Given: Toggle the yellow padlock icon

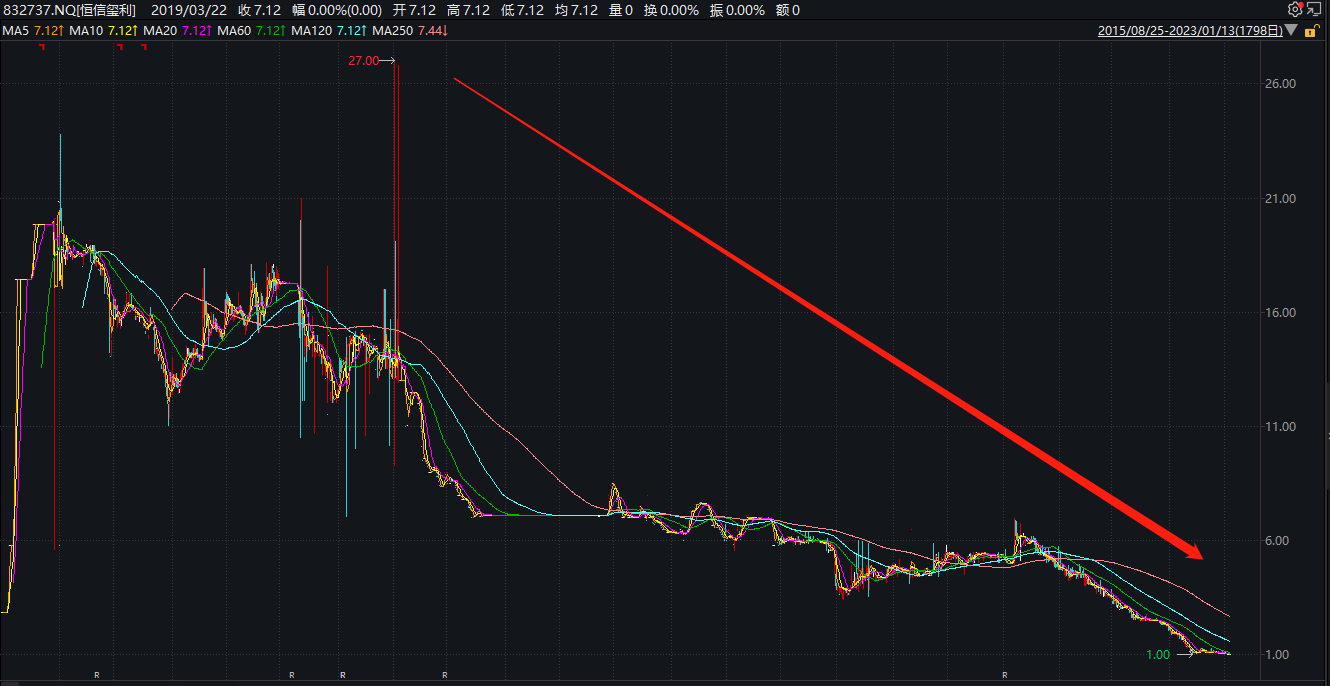Looking at the screenshot, I should (1310, 31).
